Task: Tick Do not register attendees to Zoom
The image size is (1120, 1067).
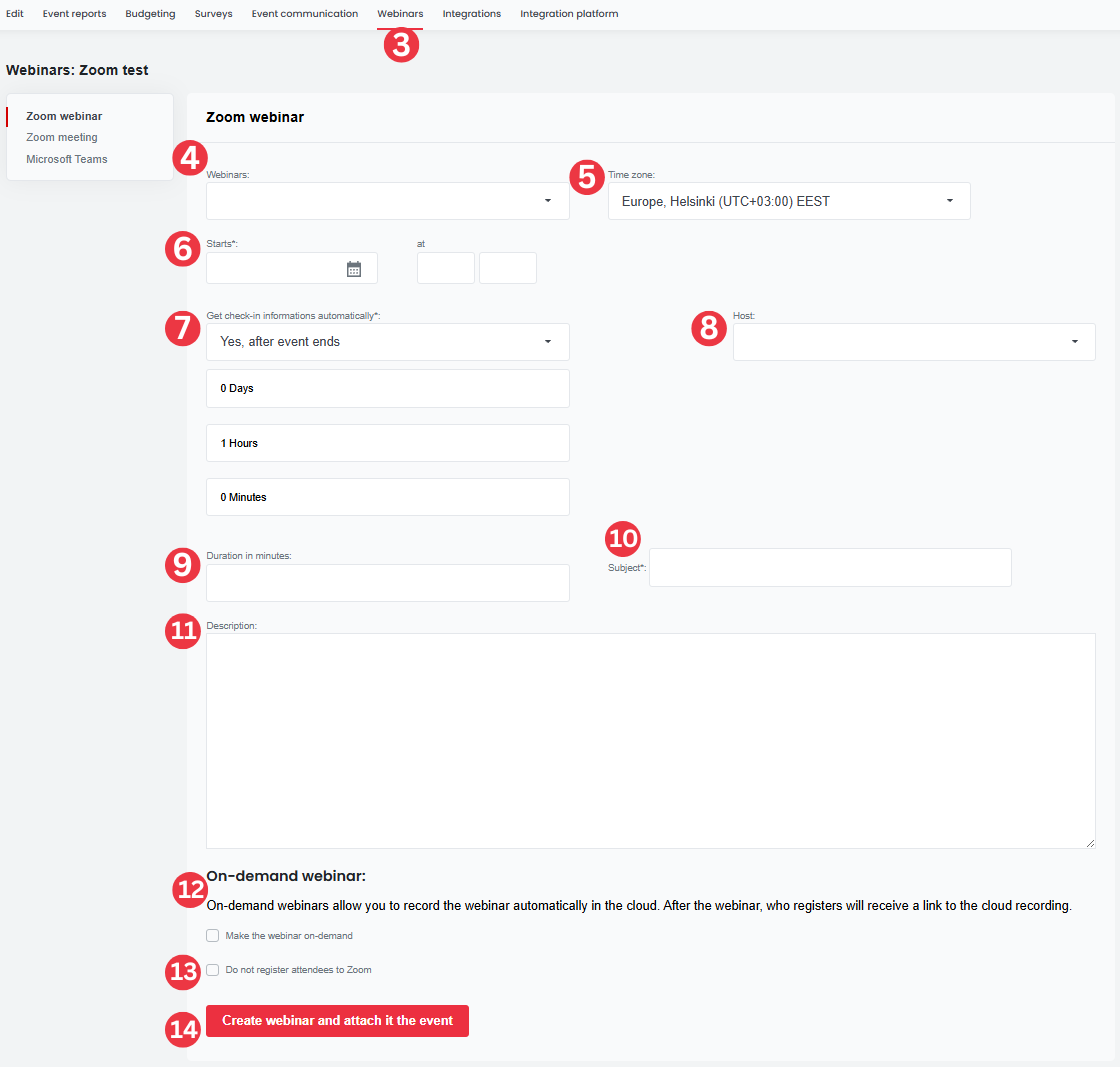Action: point(213,970)
